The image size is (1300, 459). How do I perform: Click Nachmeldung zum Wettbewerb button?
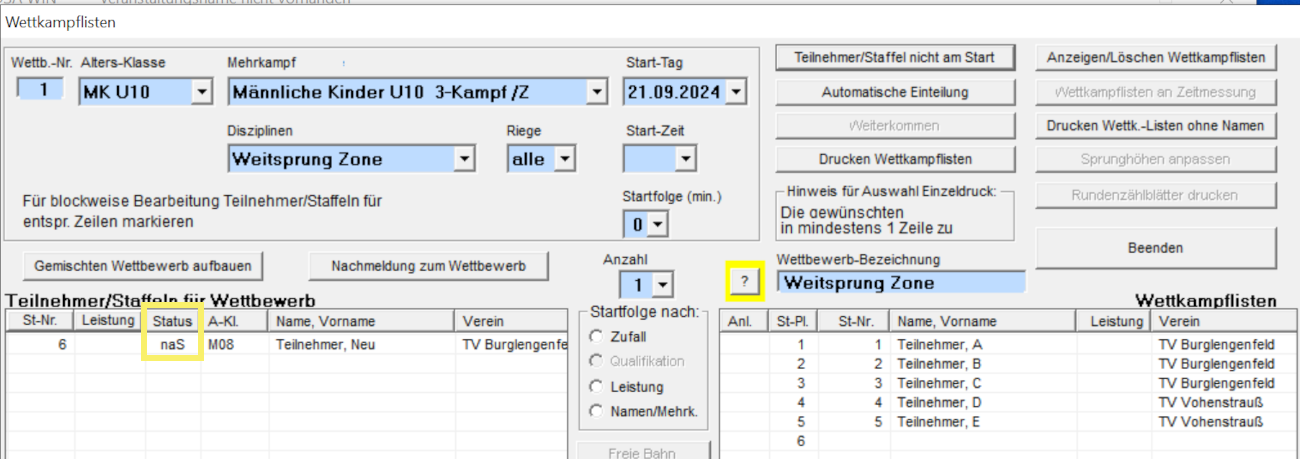coord(429,266)
